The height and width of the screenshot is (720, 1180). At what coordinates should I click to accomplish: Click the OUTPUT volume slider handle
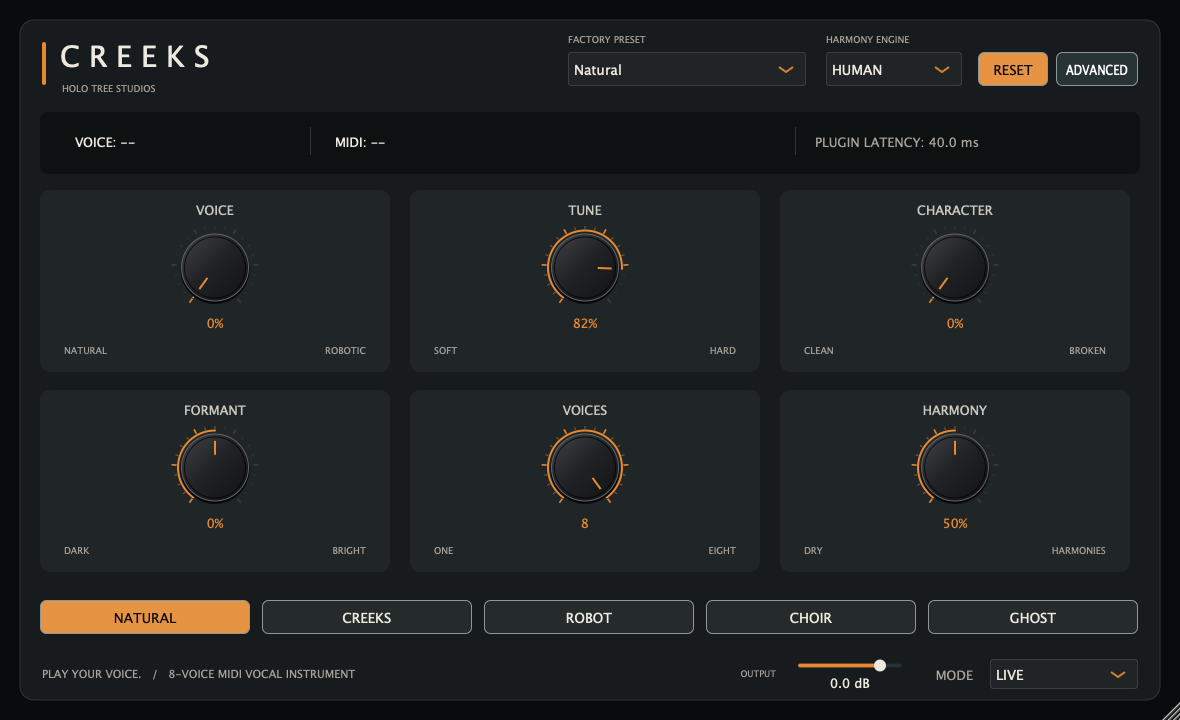(880, 665)
